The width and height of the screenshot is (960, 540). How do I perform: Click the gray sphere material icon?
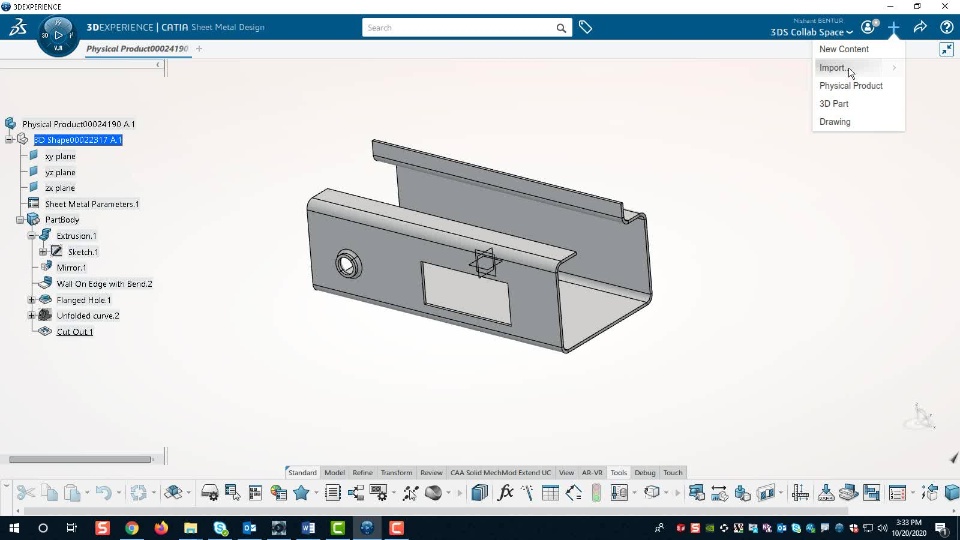tap(433, 492)
